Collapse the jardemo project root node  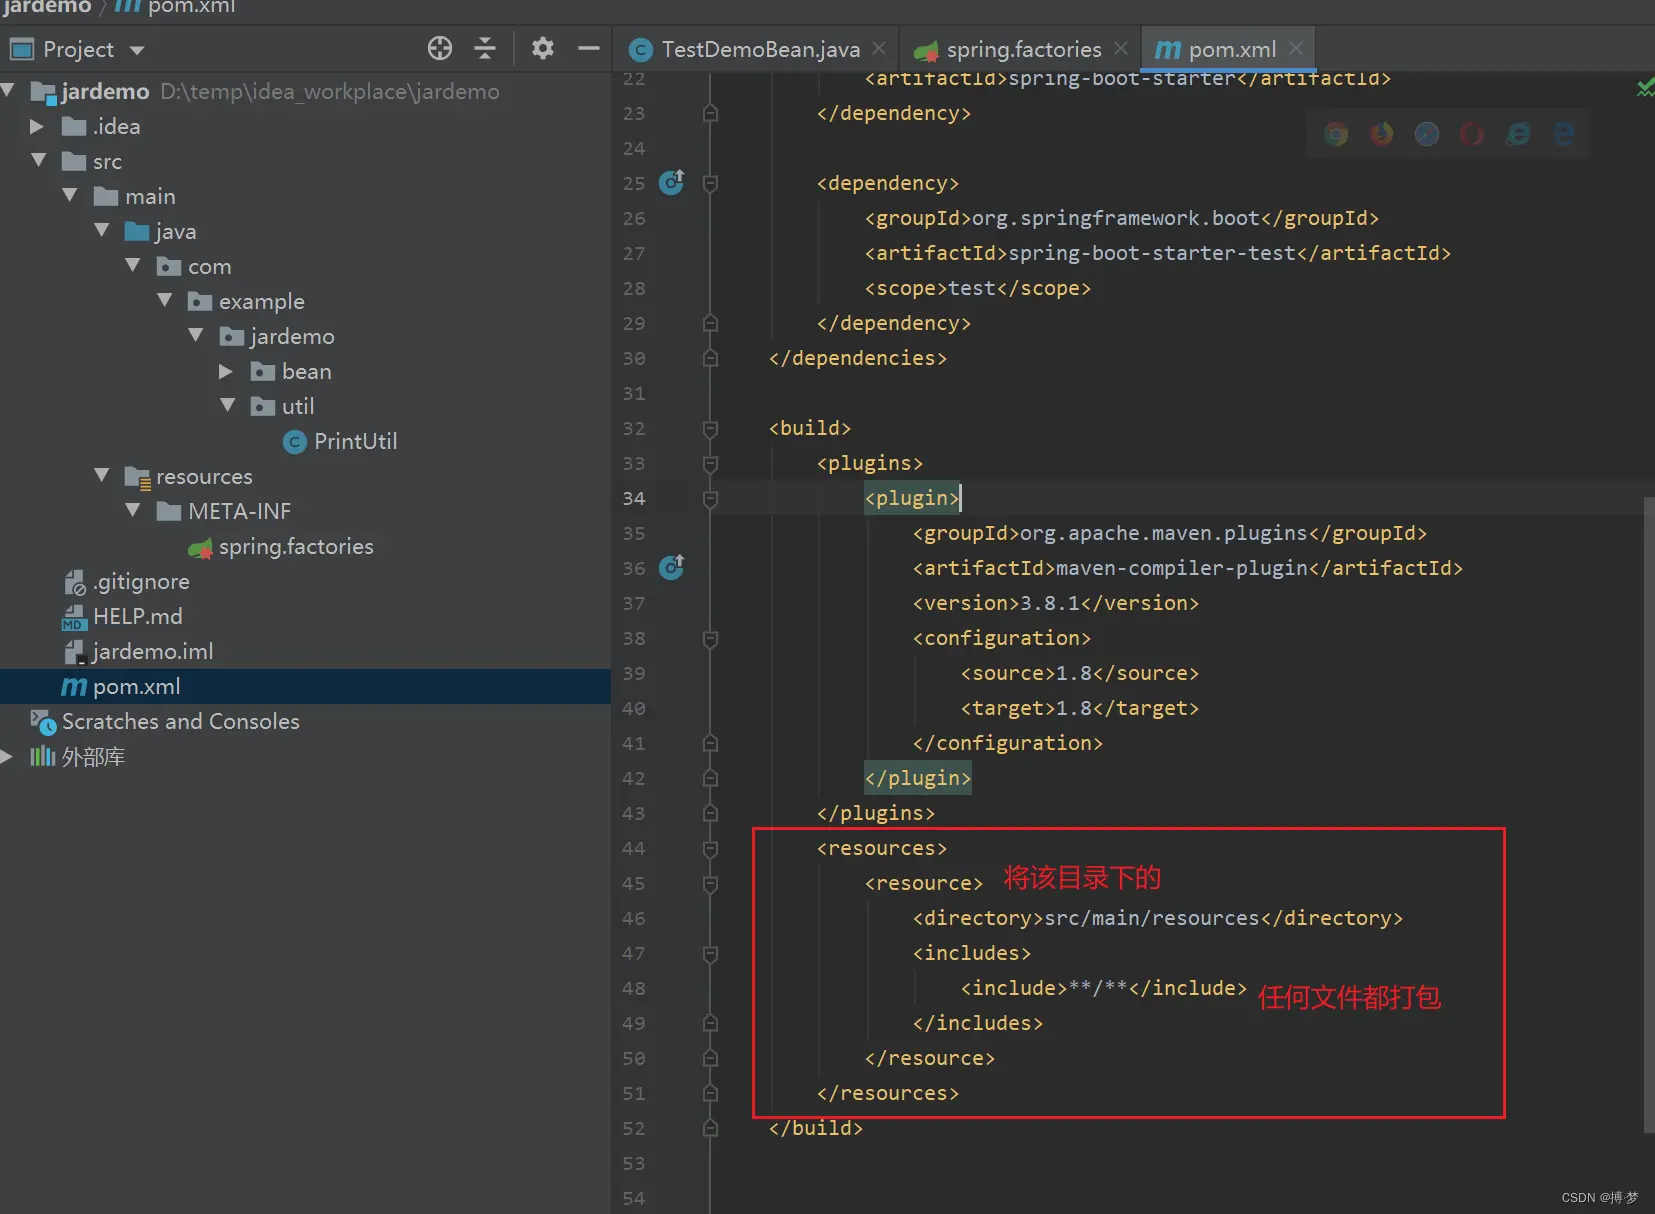point(8,90)
